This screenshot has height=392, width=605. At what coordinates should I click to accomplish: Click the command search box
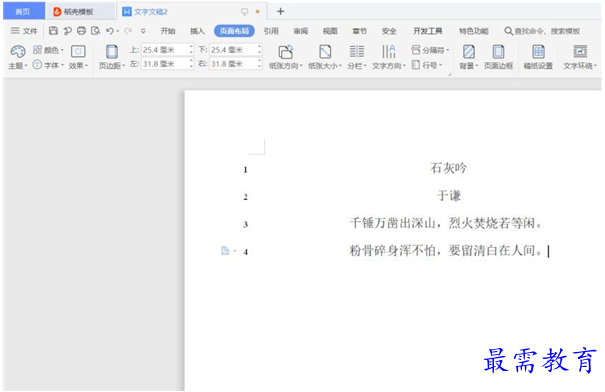pos(542,31)
